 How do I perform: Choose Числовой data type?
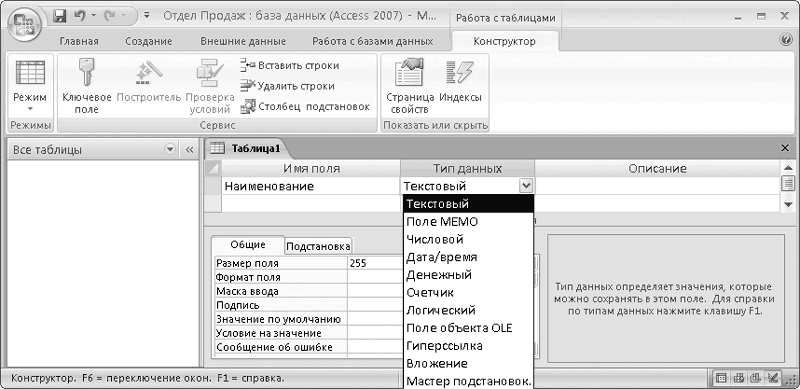click(x=468, y=239)
